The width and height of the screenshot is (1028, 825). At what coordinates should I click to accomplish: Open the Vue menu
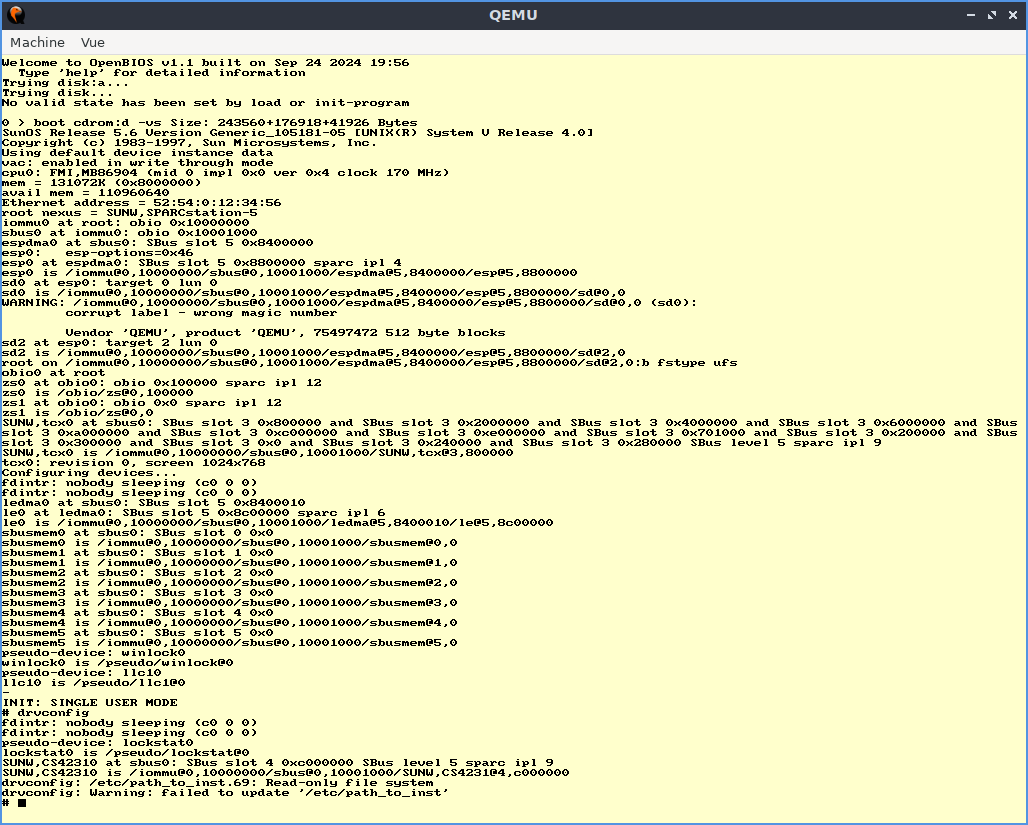(92, 43)
